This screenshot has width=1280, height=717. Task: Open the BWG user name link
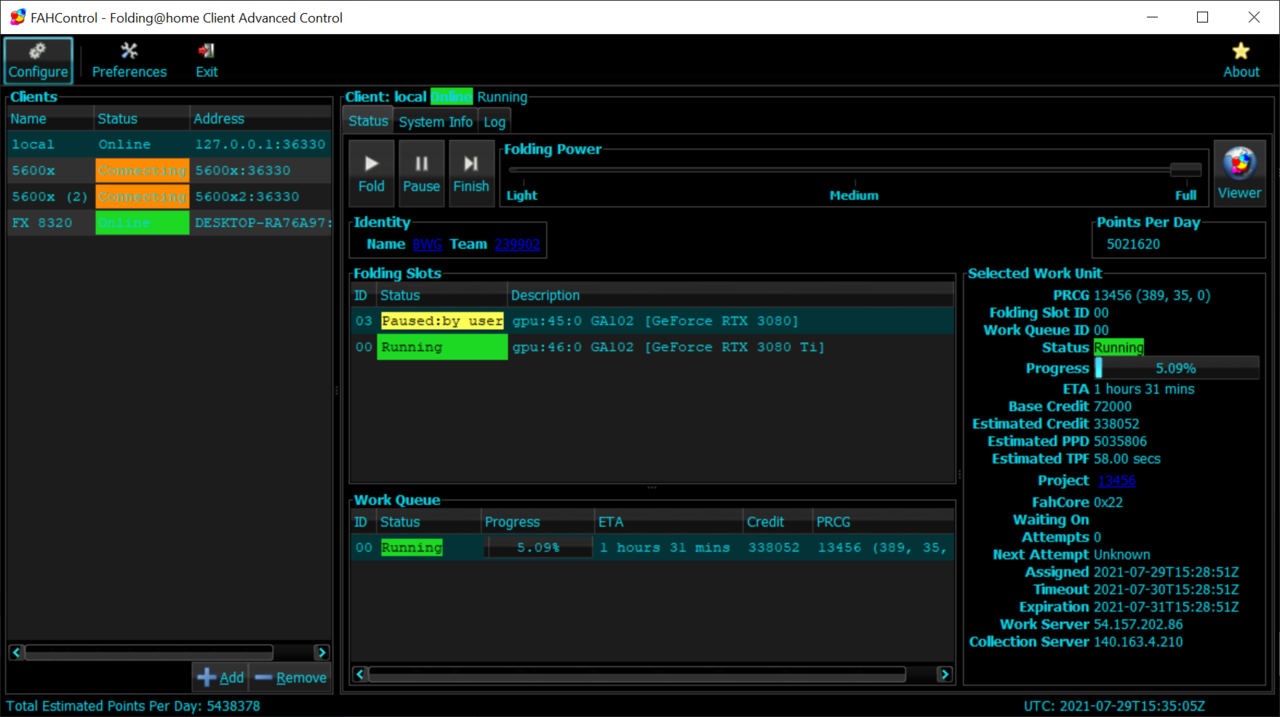427,244
